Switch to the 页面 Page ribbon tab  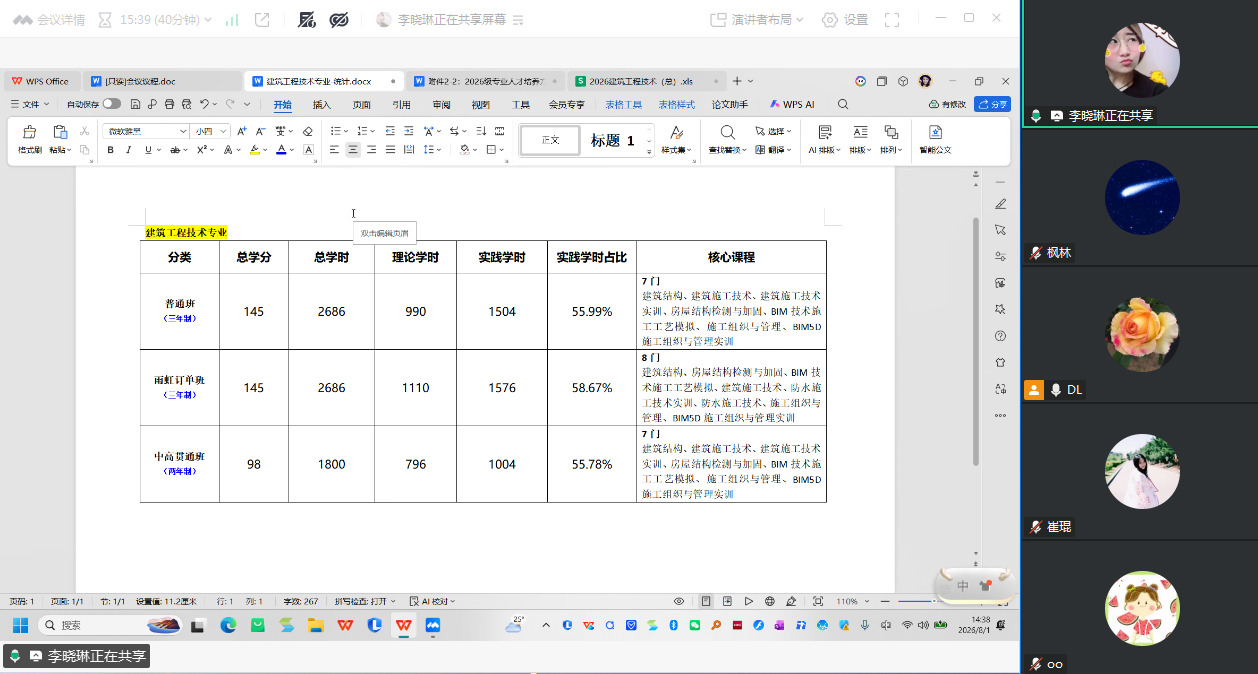[361, 104]
